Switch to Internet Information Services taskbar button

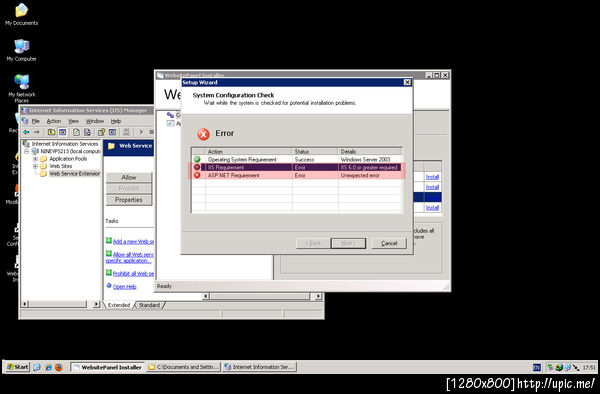point(259,367)
